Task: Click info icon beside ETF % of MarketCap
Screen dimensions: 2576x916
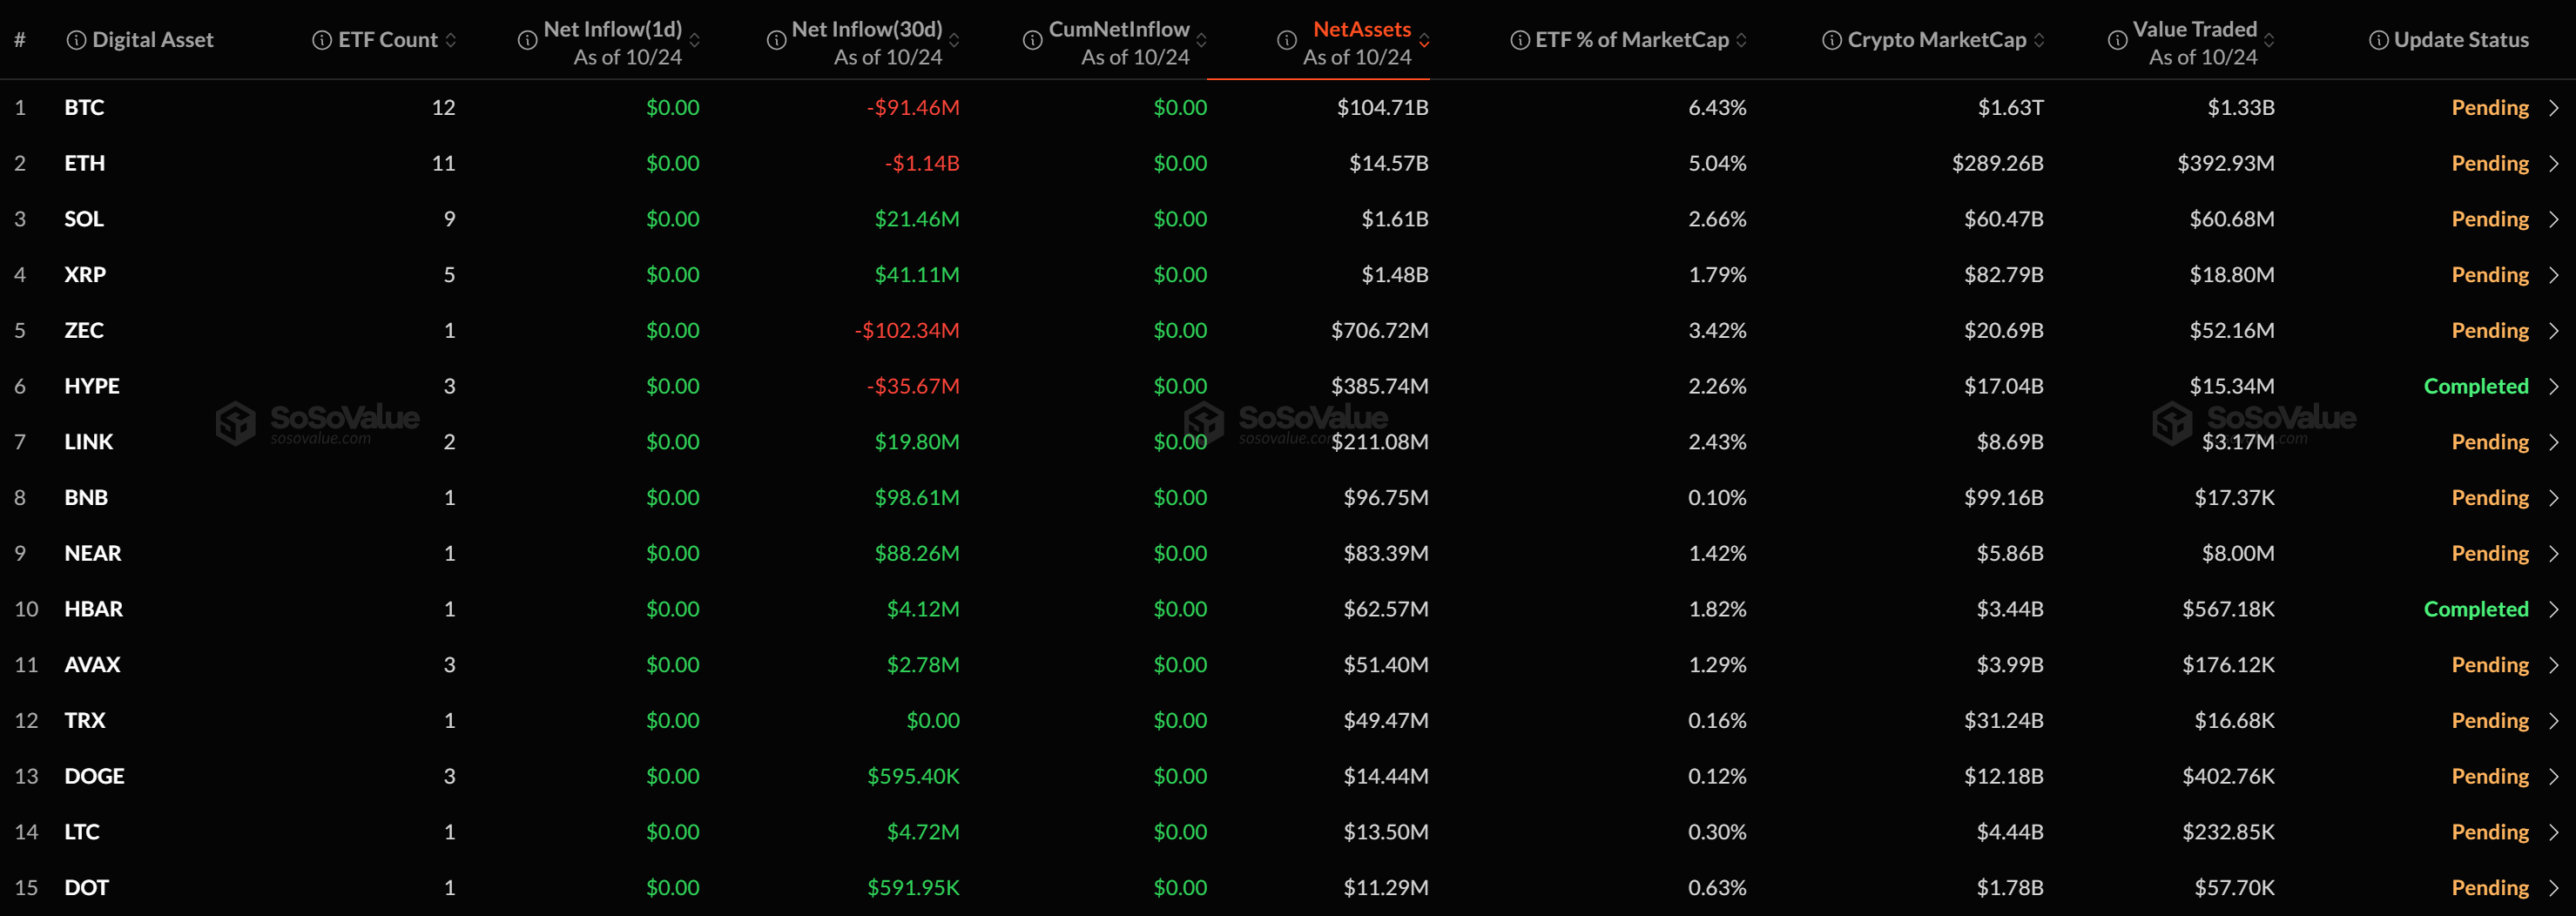Action: 1520,40
